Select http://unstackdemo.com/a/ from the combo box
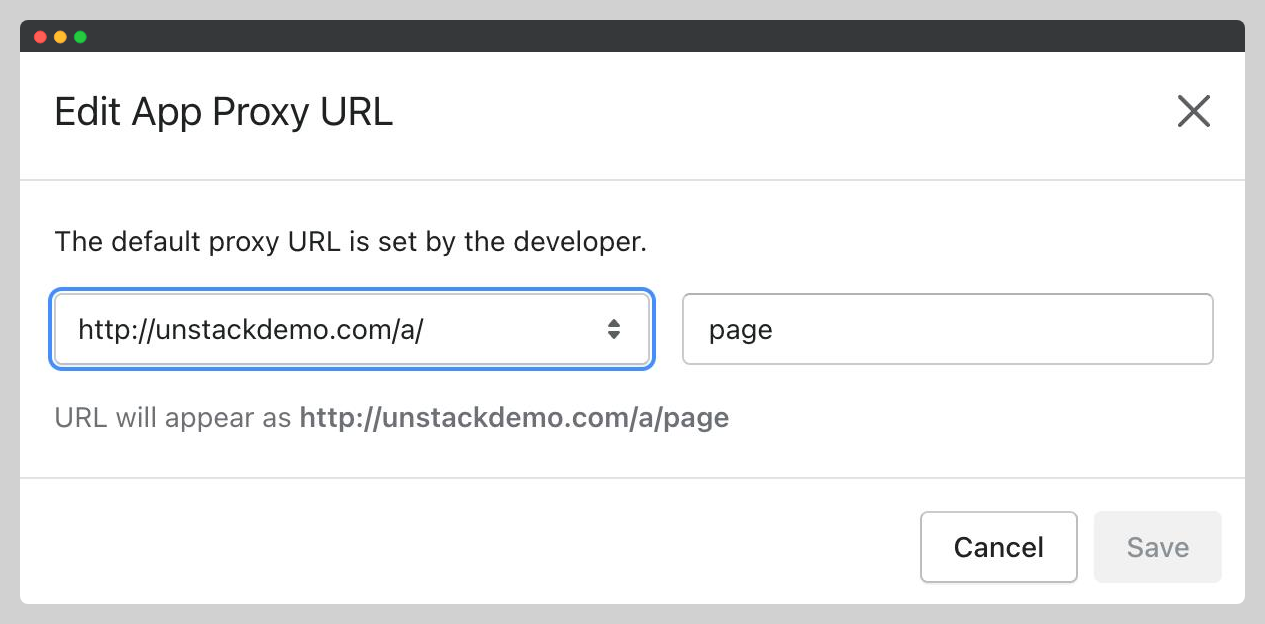Screen dimensions: 1265x624 coord(351,328)
